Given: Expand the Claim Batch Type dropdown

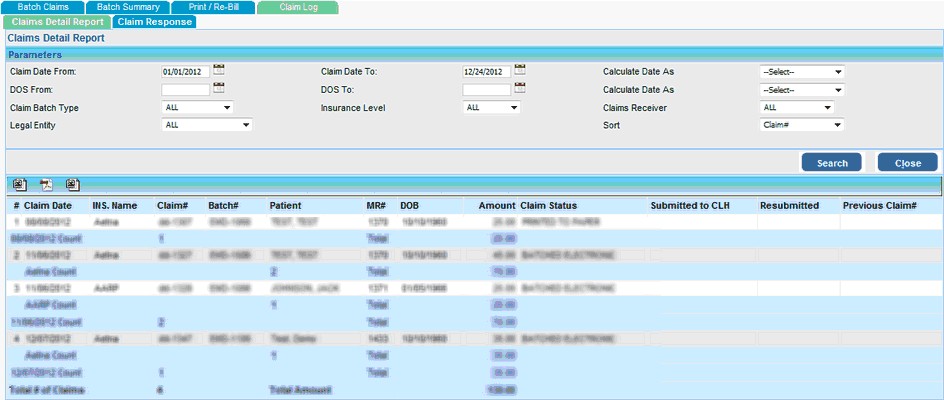Looking at the screenshot, I should coord(197,108).
